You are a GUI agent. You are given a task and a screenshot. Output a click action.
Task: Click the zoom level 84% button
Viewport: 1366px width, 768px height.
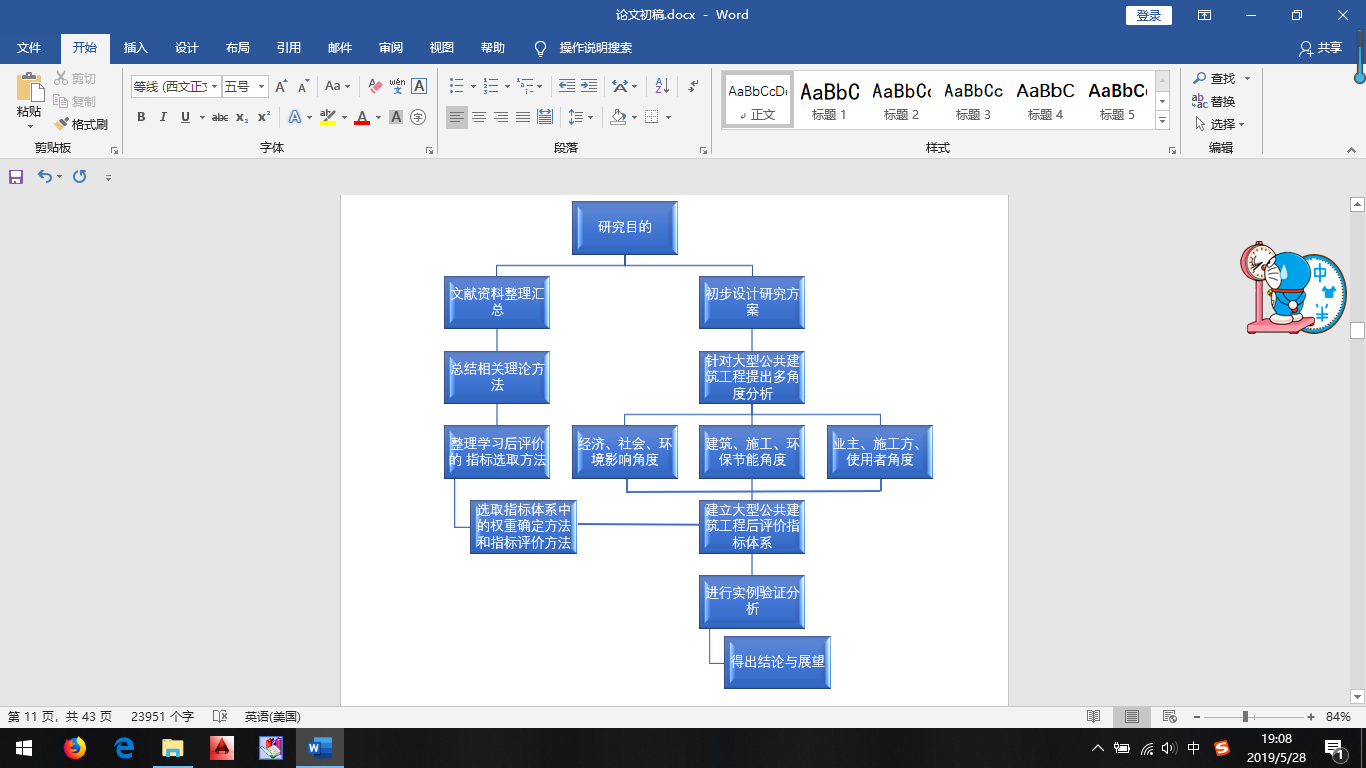[x=1338, y=717]
